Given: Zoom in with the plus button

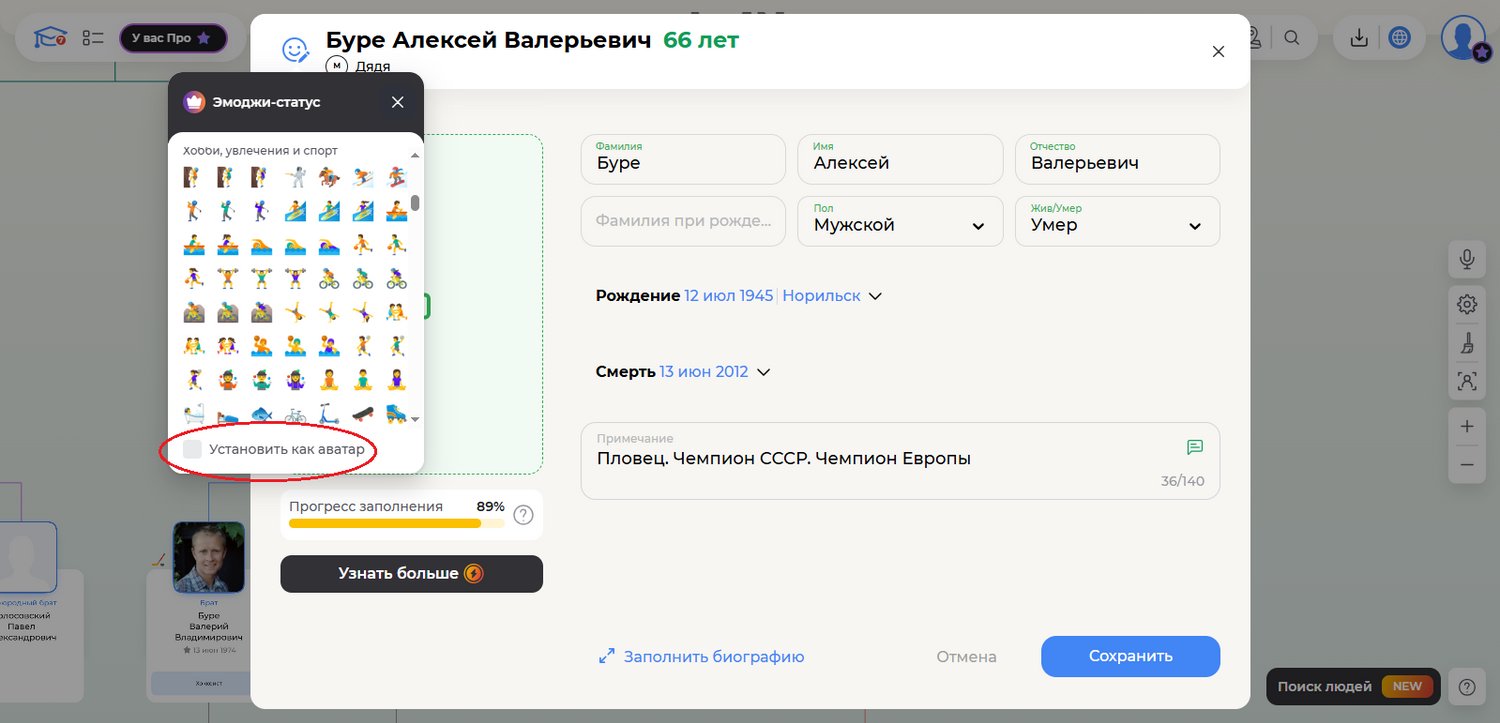Looking at the screenshot, I should (x=1466, y=426).
